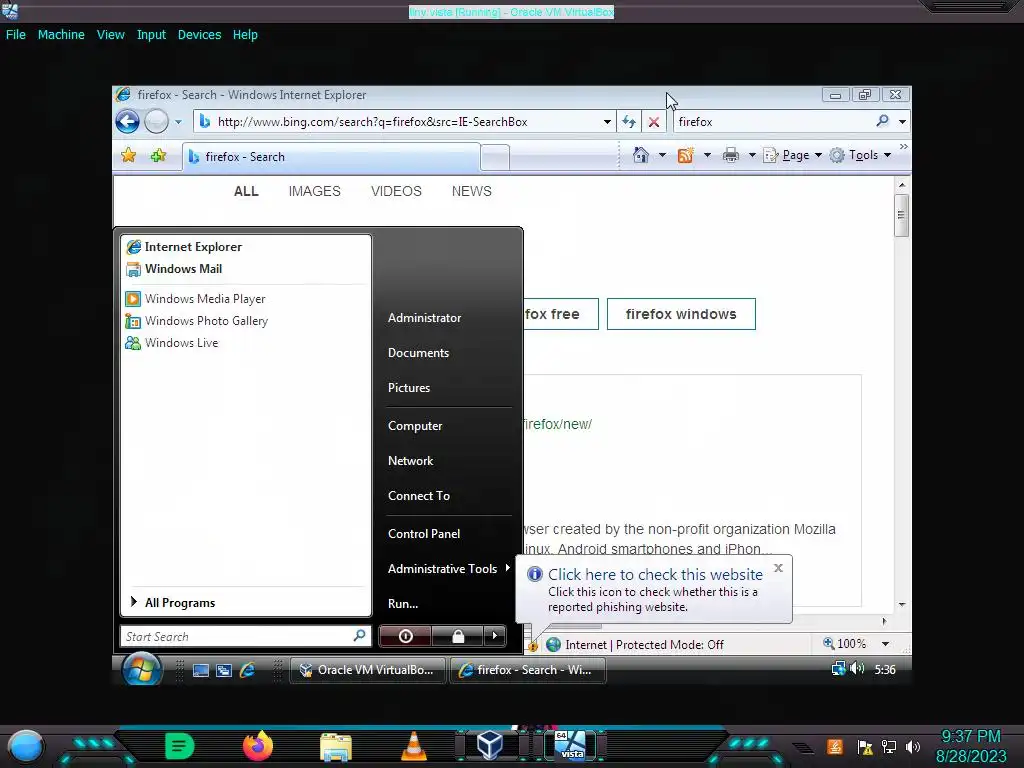Click the Print icon
The image size is (1024, 768).
pyautogui.click(x=731, y=155)
